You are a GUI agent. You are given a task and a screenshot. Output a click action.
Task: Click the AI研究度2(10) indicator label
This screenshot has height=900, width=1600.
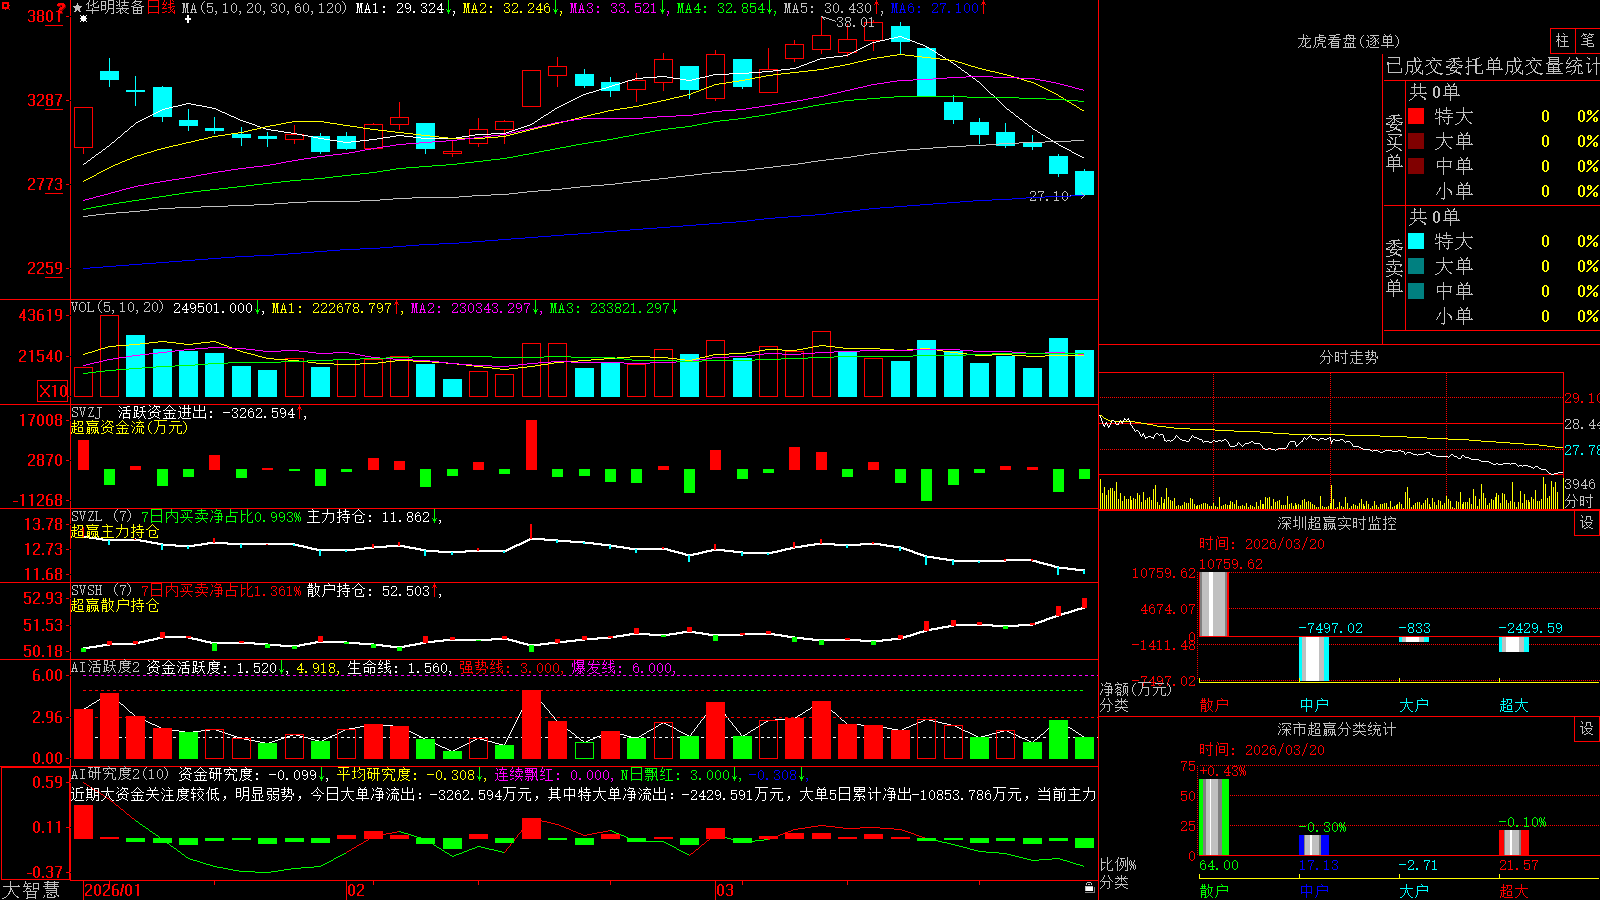120,774
